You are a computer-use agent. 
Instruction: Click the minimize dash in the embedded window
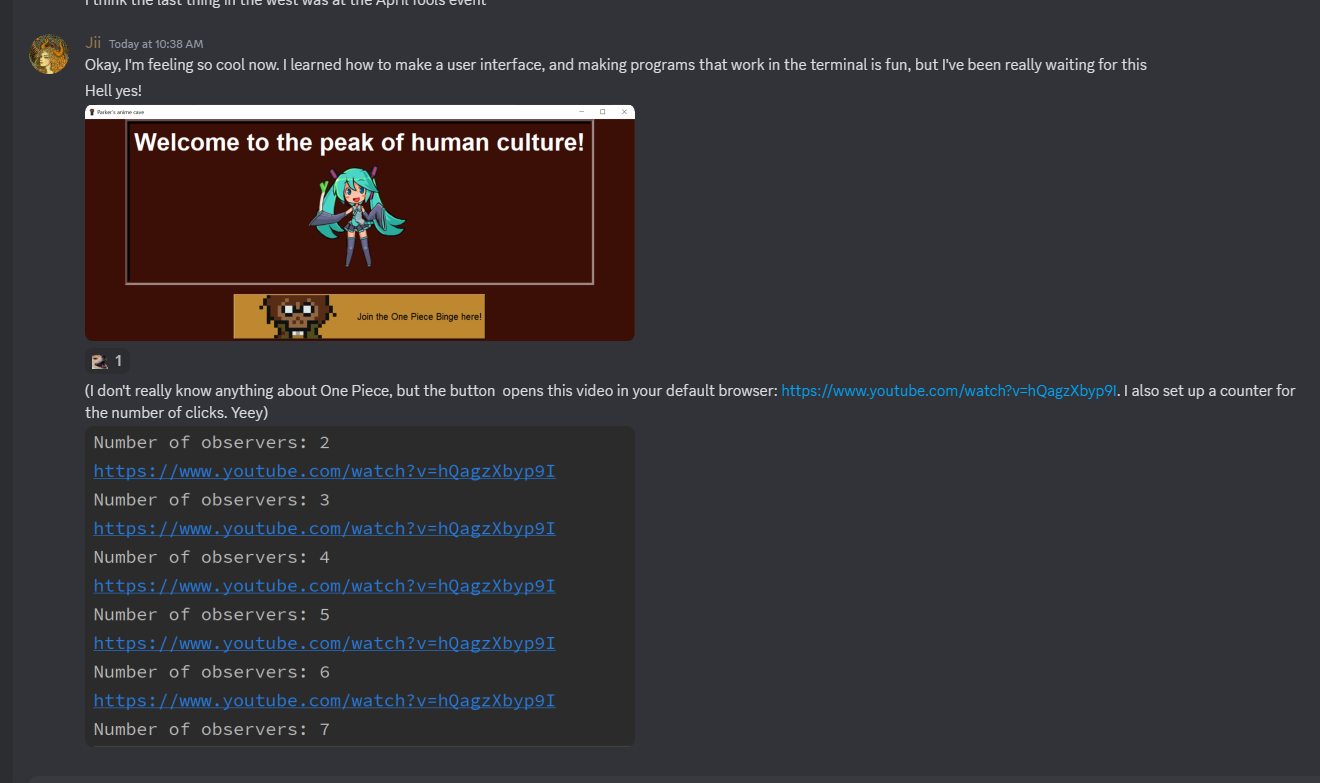[x=581, y=112]
